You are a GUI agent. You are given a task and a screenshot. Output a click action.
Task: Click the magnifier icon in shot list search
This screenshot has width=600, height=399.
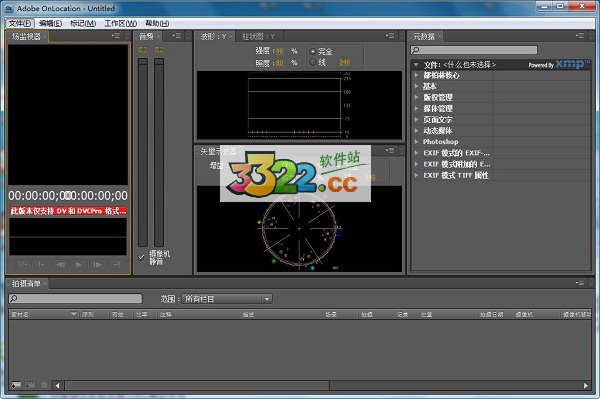[x=14, y=298]
